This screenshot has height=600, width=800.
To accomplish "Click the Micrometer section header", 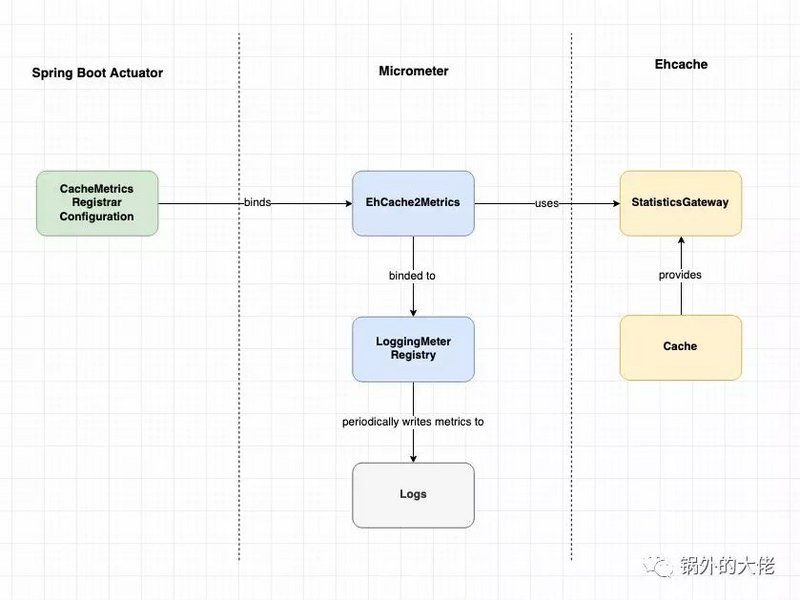I will (412, 71).
